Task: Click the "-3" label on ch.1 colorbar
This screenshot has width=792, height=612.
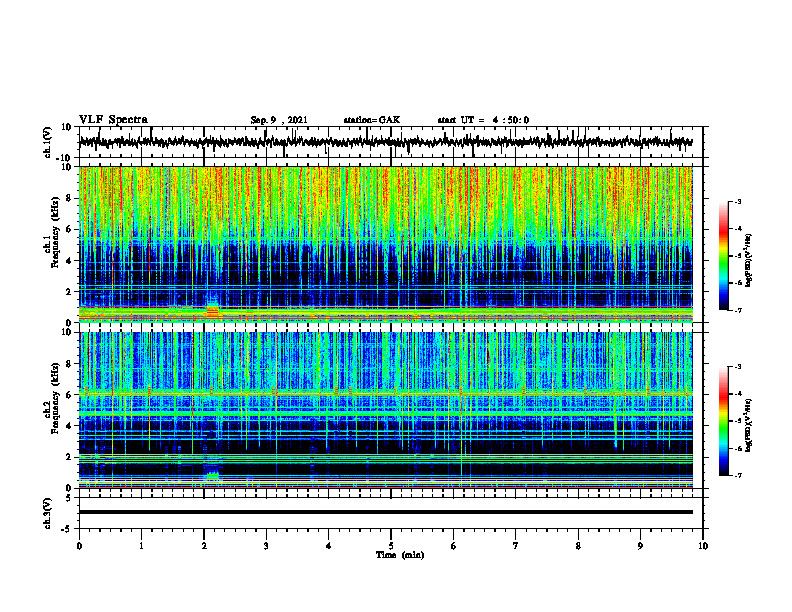Action: pyautogui.click(x=737, y=202)
